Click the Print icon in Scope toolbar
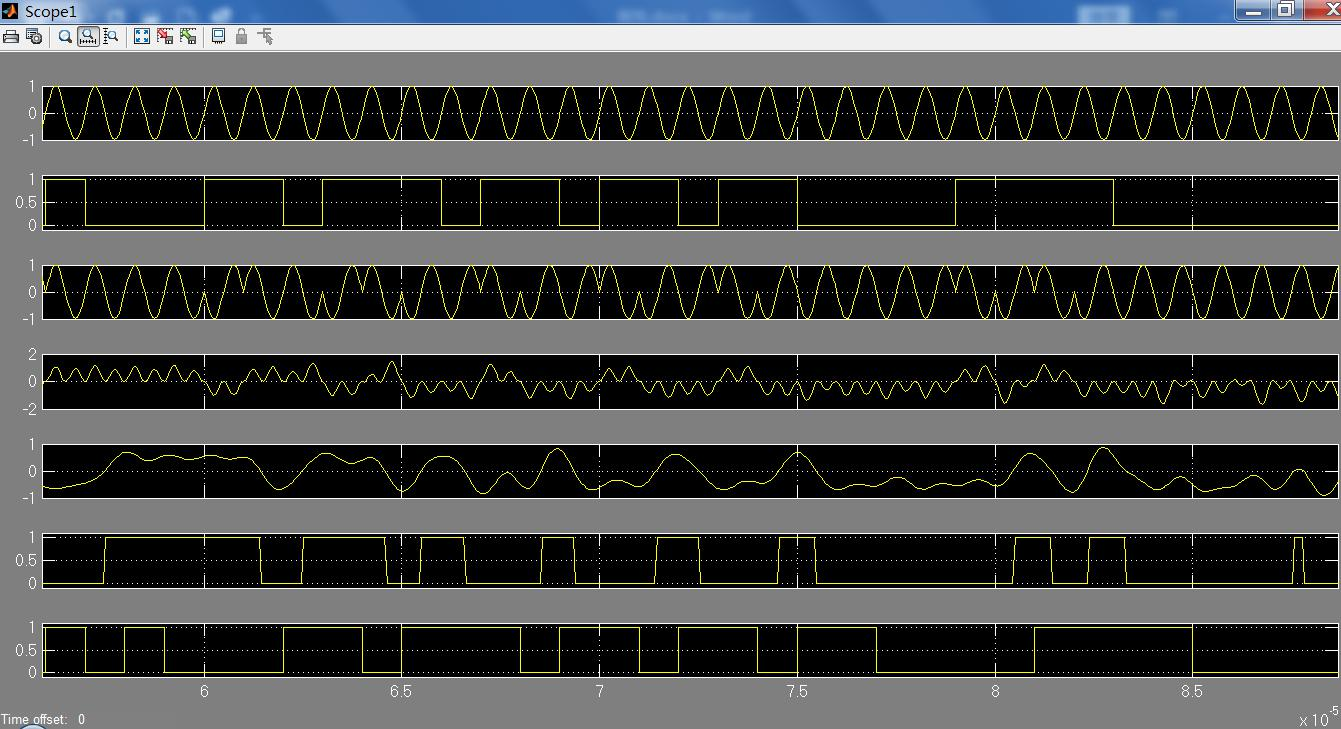 point(11,36)
